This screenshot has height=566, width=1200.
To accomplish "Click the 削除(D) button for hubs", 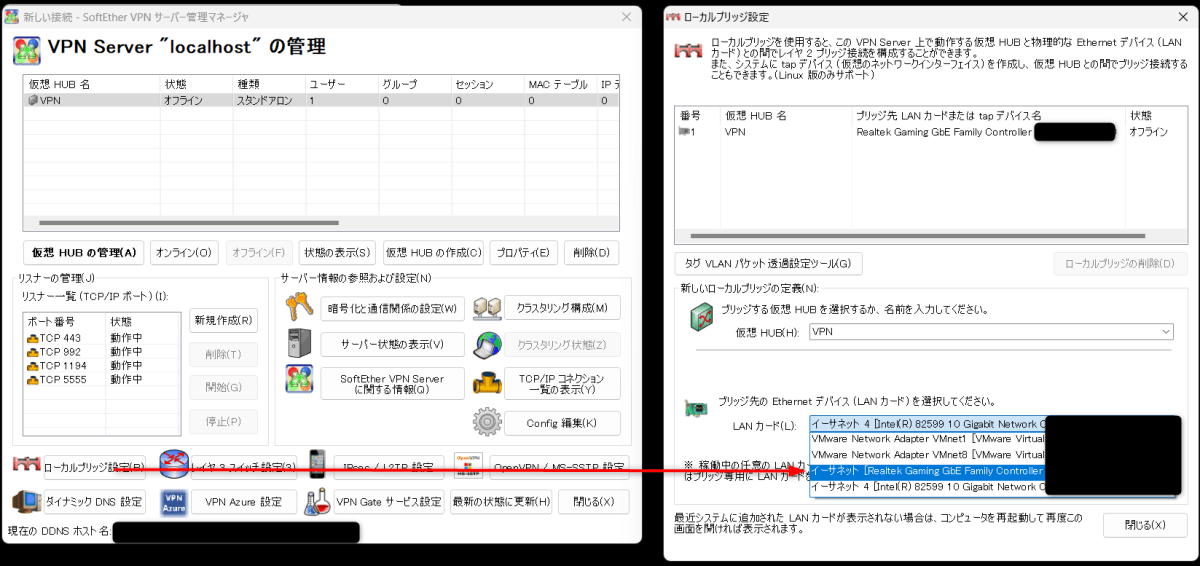I will click(x=592, y=253).
